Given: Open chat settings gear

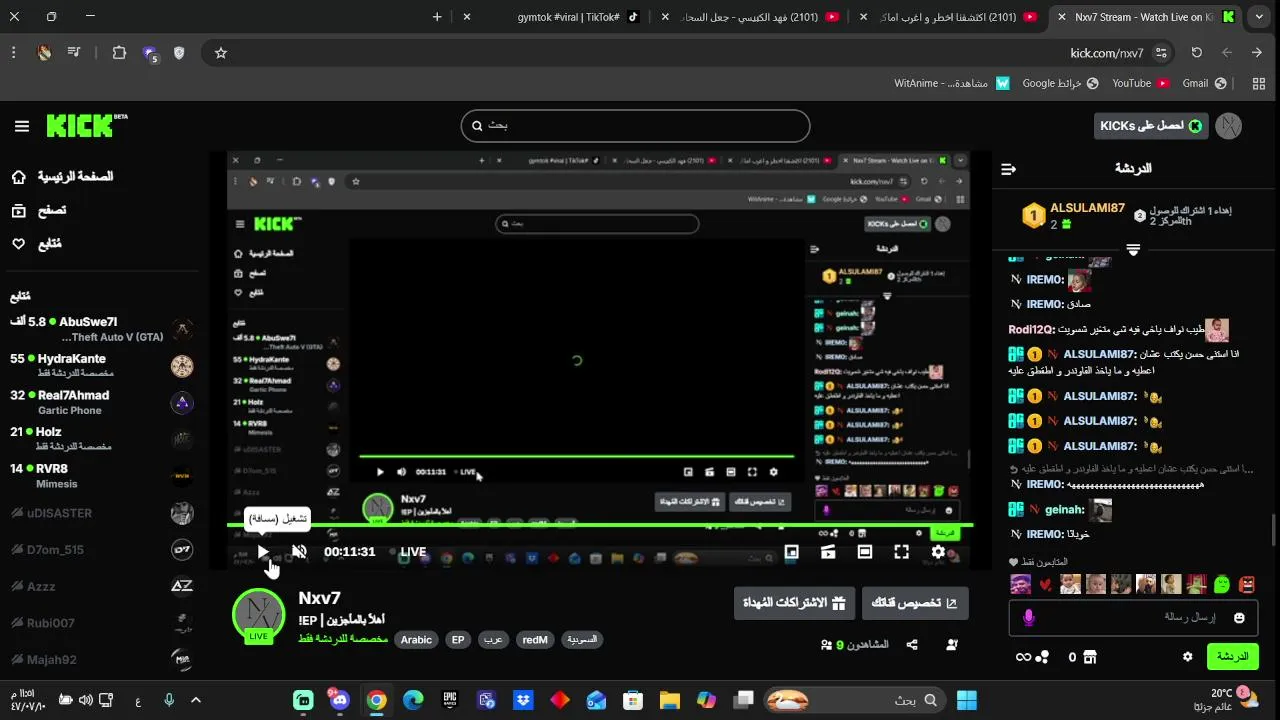Looking at the screenshot, I should pyautogui.click(x=1187, y=657).
